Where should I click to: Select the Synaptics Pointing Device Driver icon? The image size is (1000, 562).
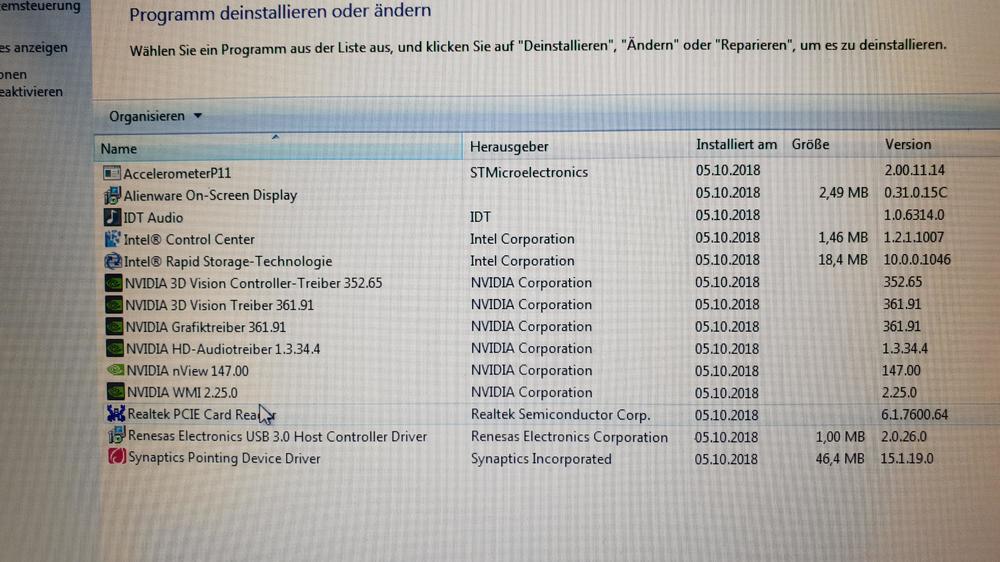(x=116, y=458)
